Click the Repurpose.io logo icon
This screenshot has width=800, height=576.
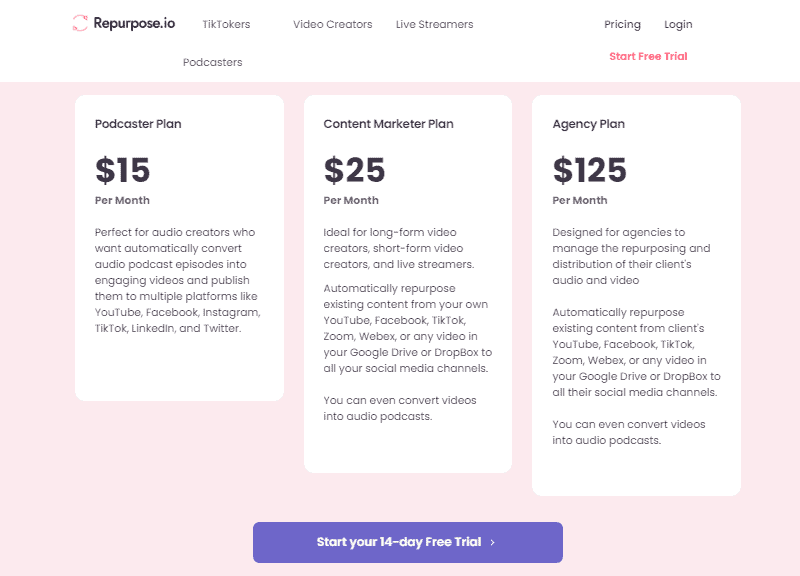[x=81, y=23]
